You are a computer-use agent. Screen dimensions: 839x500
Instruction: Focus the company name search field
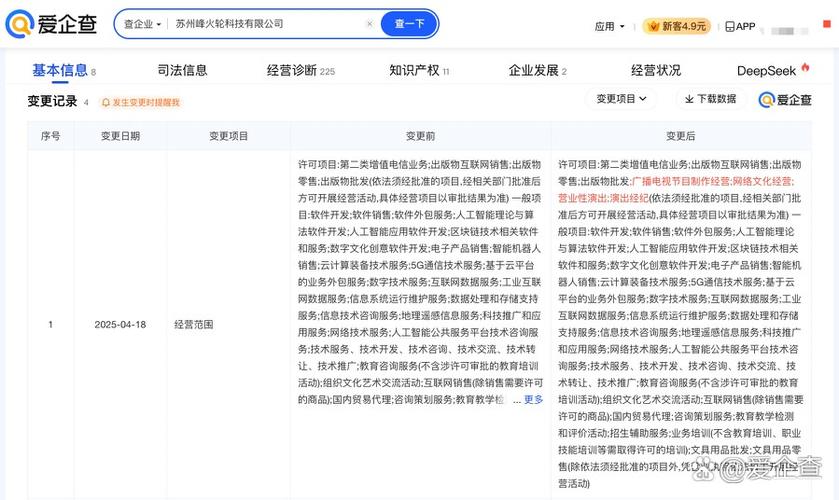click(268, 24)
